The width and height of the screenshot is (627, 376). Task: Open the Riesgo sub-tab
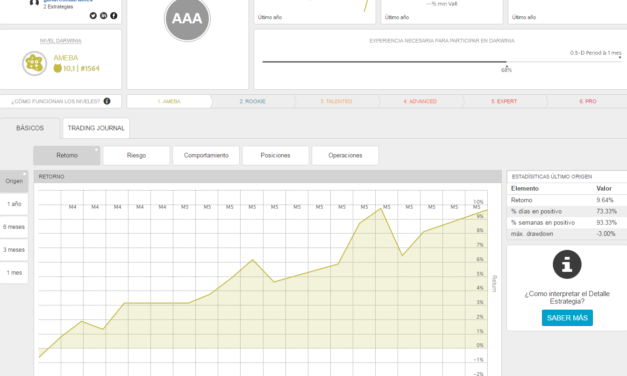point(136,155)
